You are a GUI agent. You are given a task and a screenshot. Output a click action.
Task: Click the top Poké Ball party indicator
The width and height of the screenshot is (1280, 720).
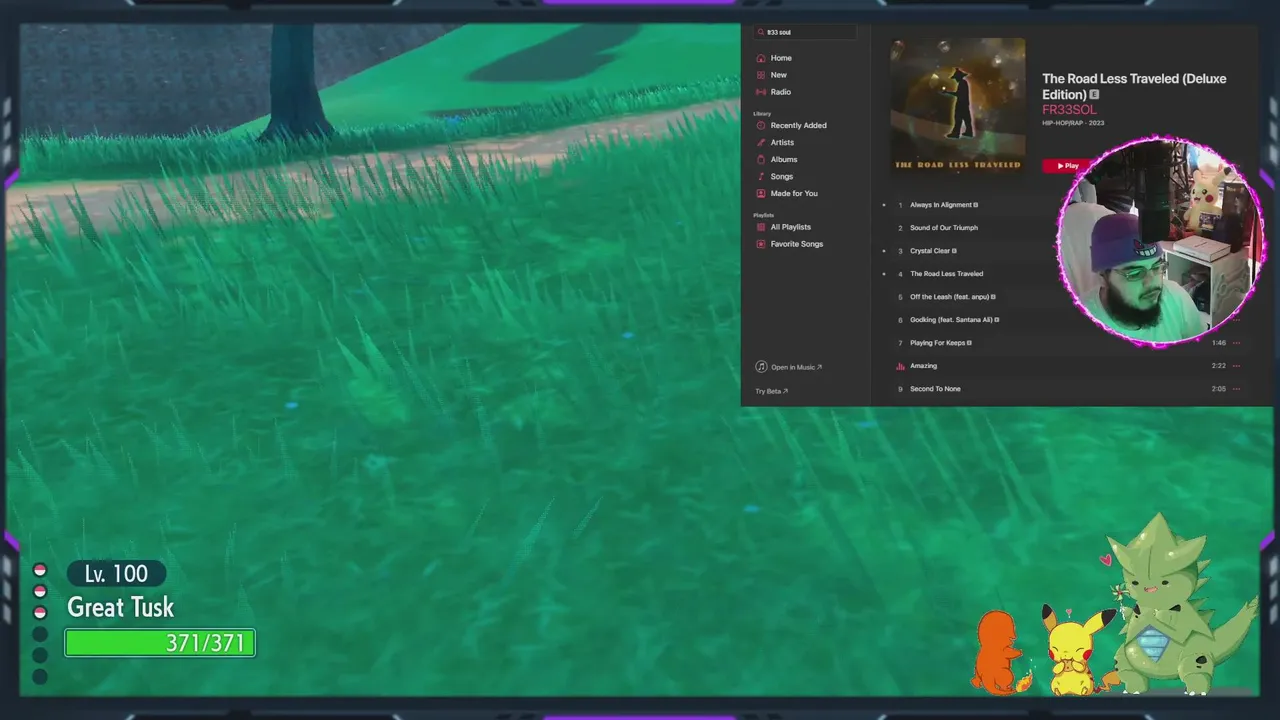point(40,570)
